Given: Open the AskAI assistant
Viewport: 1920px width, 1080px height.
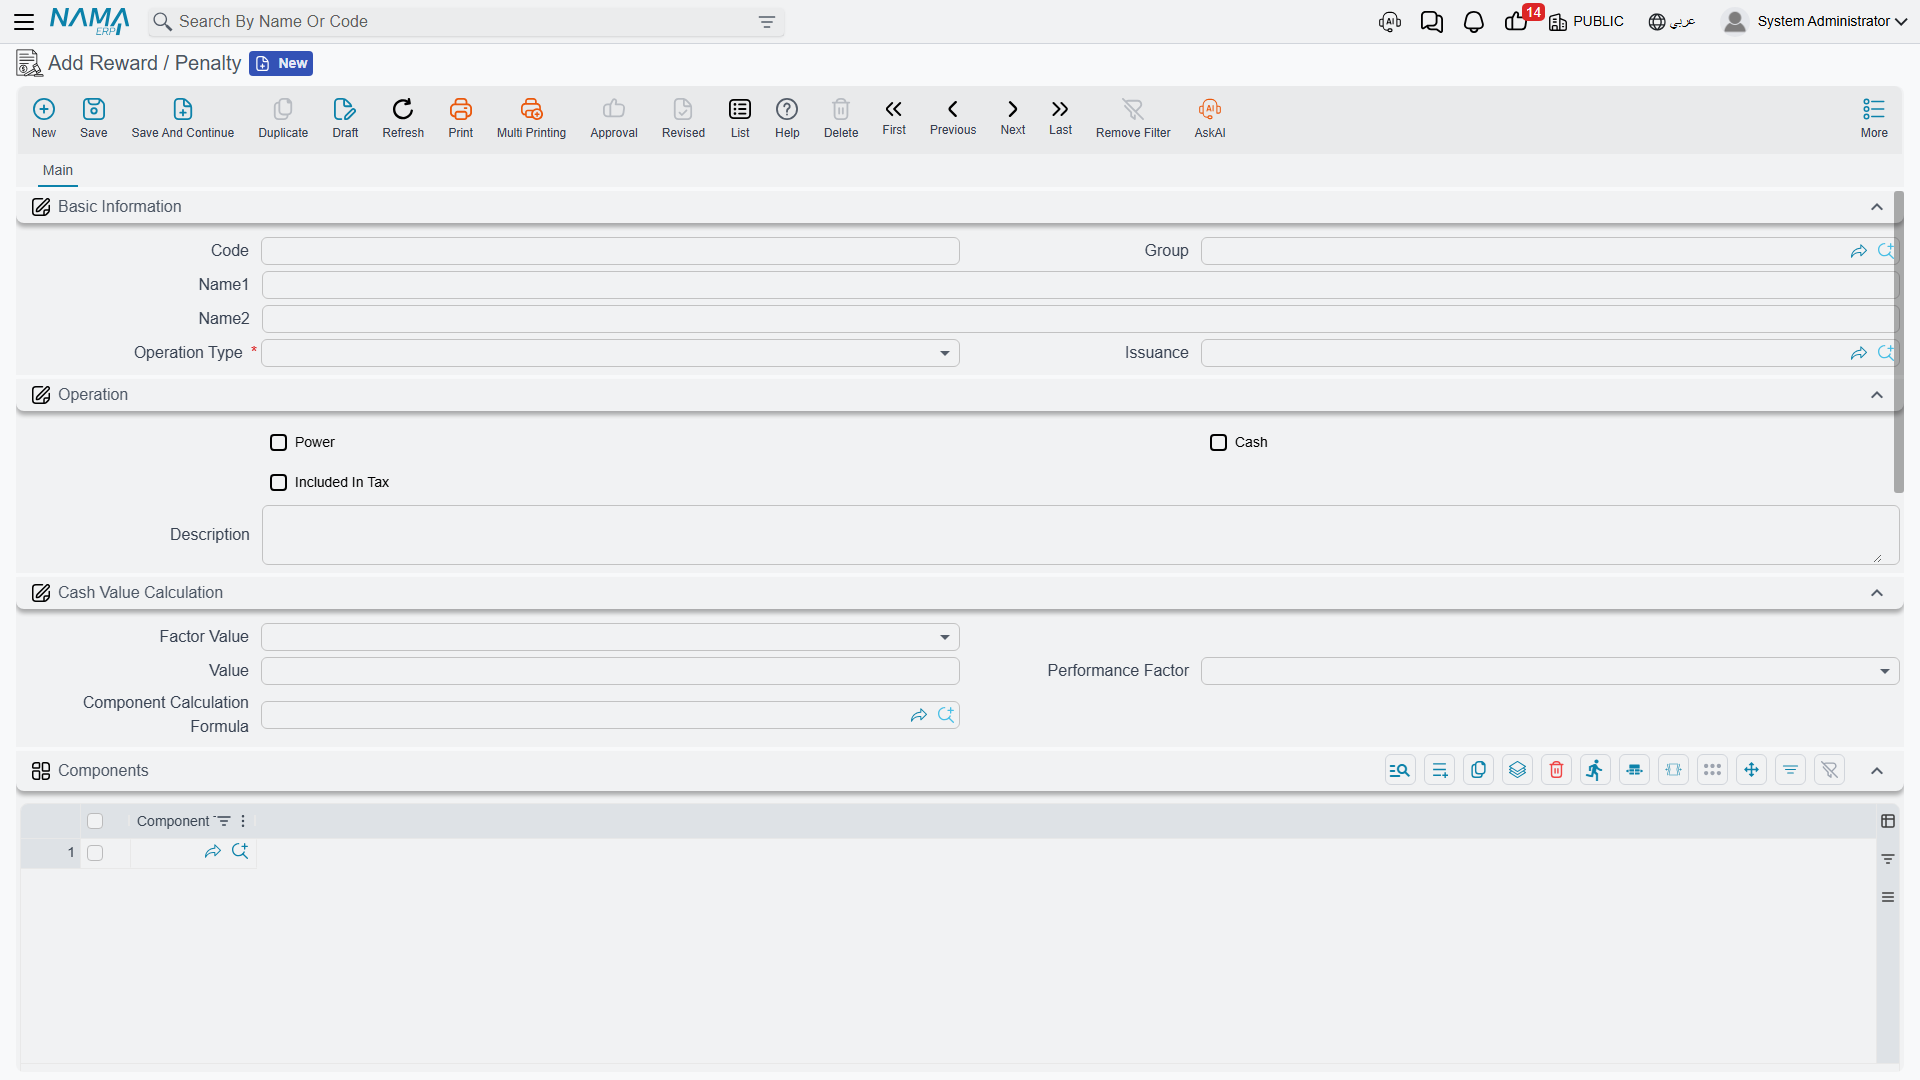Looking at the screenshot, I should point(1209,118).
